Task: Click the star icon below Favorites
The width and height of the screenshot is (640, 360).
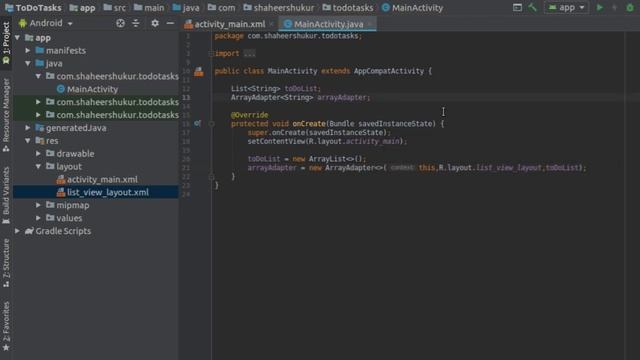Action: (6, 348)
